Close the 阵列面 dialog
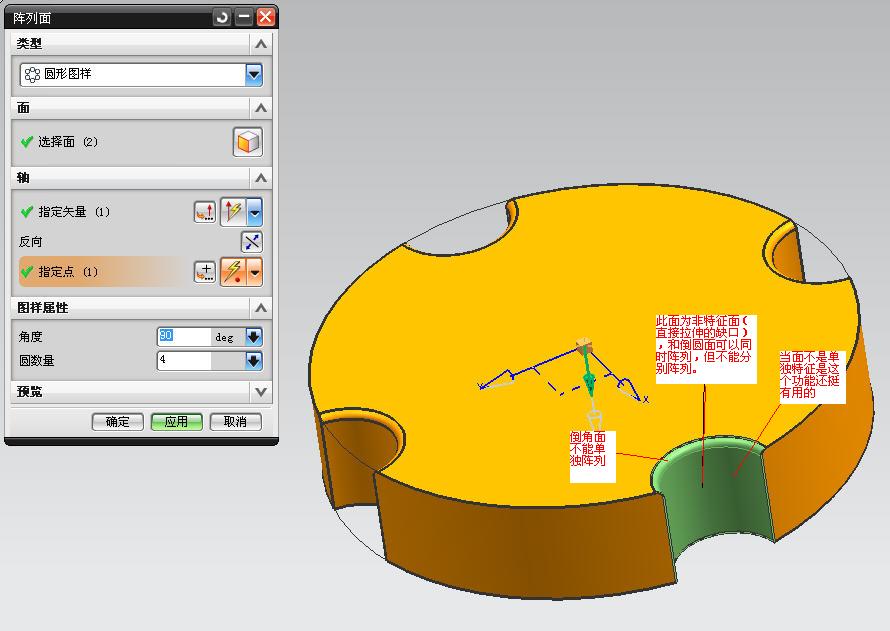 pyautogui.click(x=265, y=17)
